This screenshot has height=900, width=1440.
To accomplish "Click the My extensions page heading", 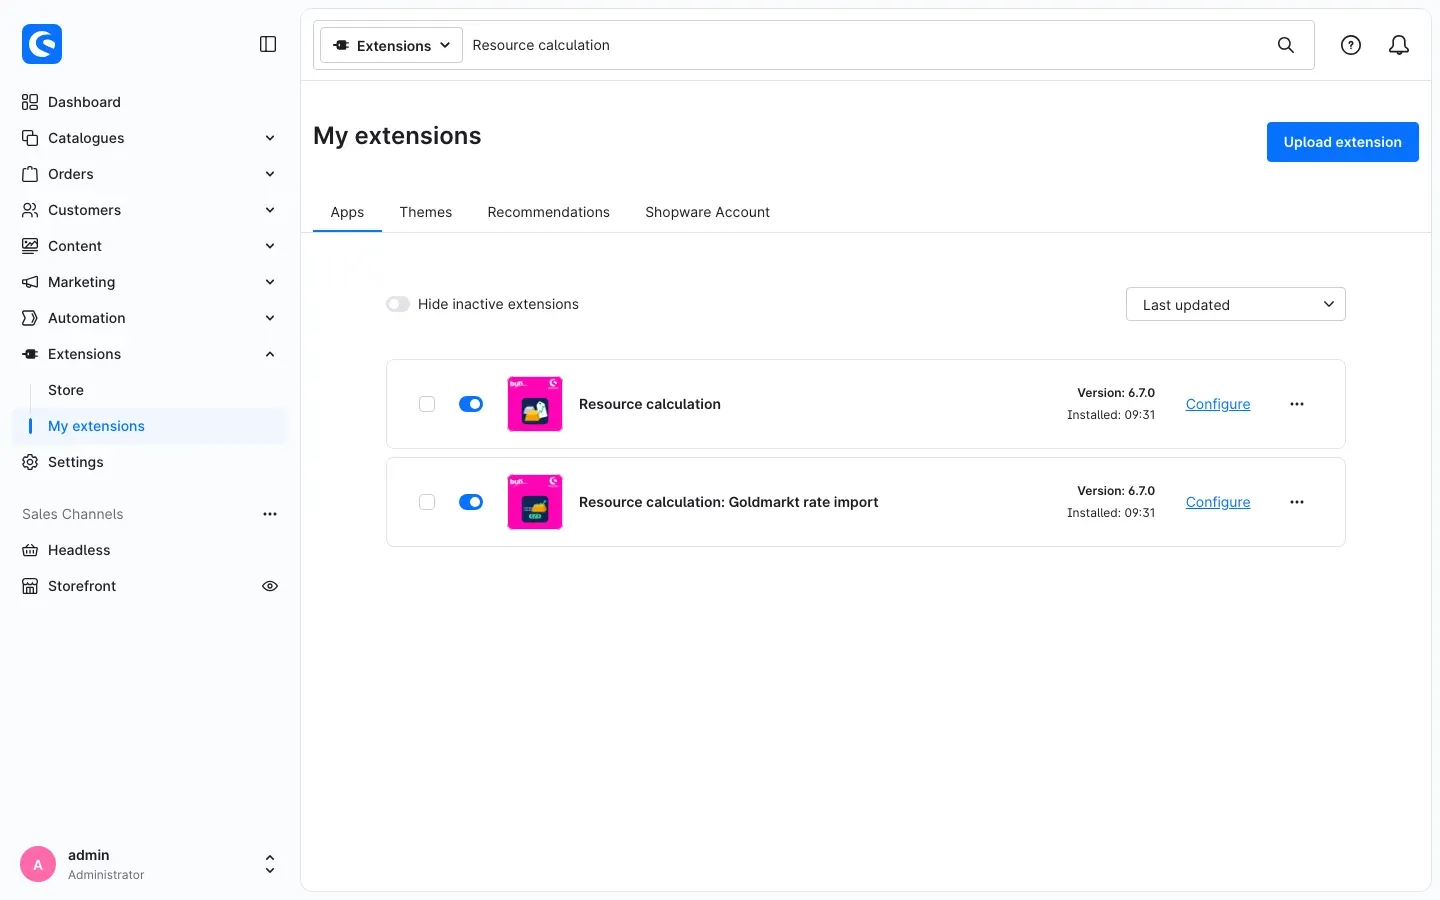I will (x=397, y=136).
